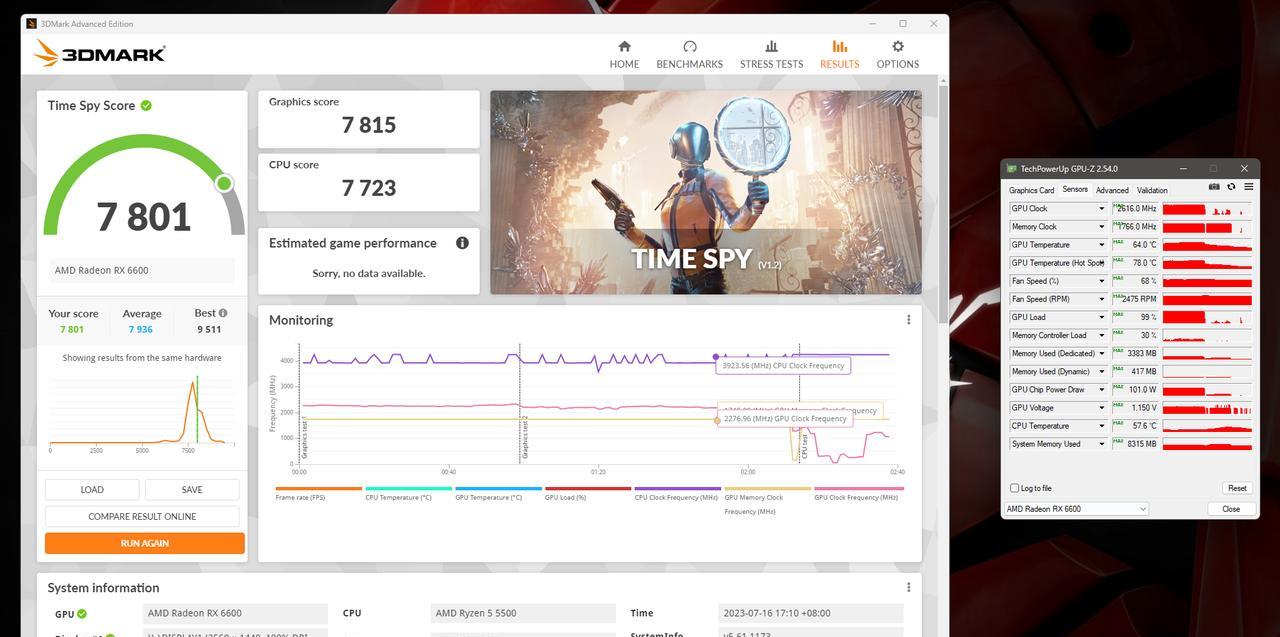Enable the Log to file checkbox
1280x637 pixels.
(1015, 488)
